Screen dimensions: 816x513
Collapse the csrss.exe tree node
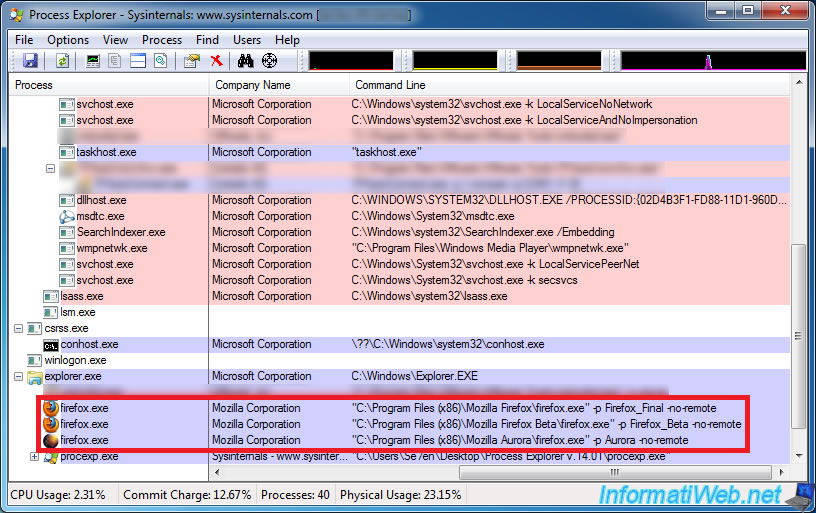coord(19,328)
